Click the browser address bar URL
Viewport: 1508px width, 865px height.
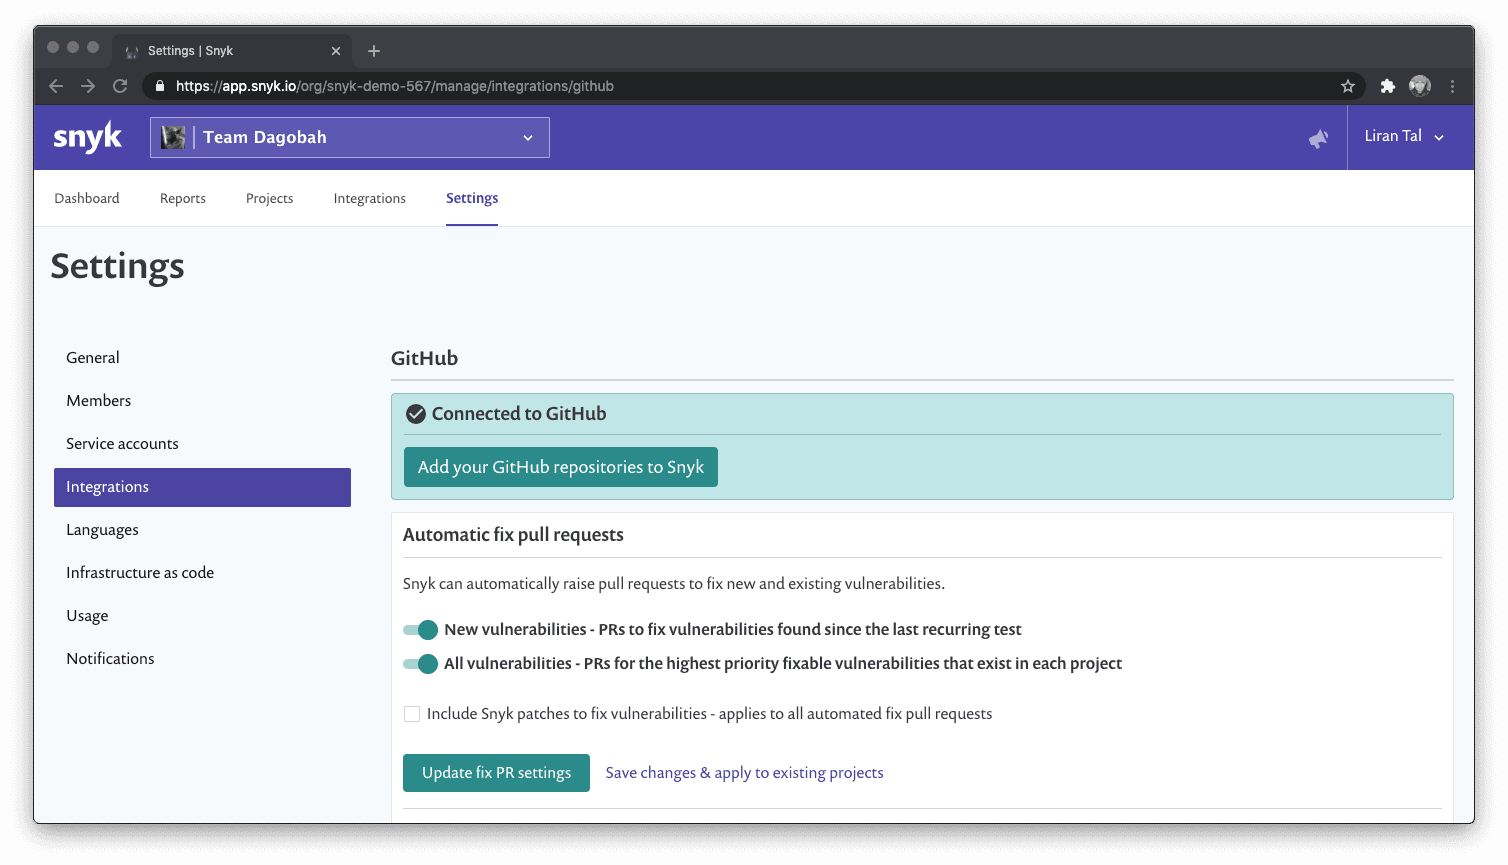coord(395,86)
